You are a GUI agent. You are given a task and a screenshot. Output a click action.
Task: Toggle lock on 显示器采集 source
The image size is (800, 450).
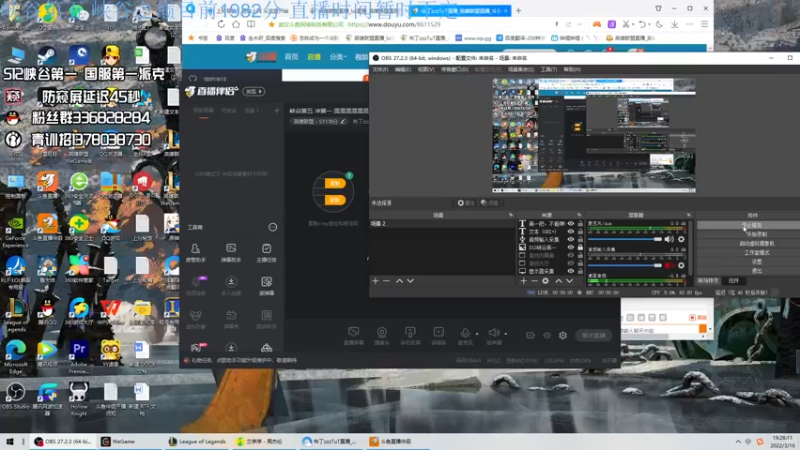tap(580, 271)
